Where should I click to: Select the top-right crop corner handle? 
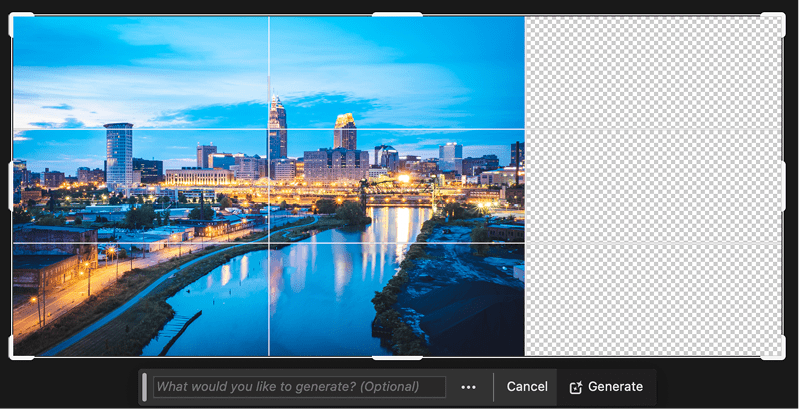774,23
